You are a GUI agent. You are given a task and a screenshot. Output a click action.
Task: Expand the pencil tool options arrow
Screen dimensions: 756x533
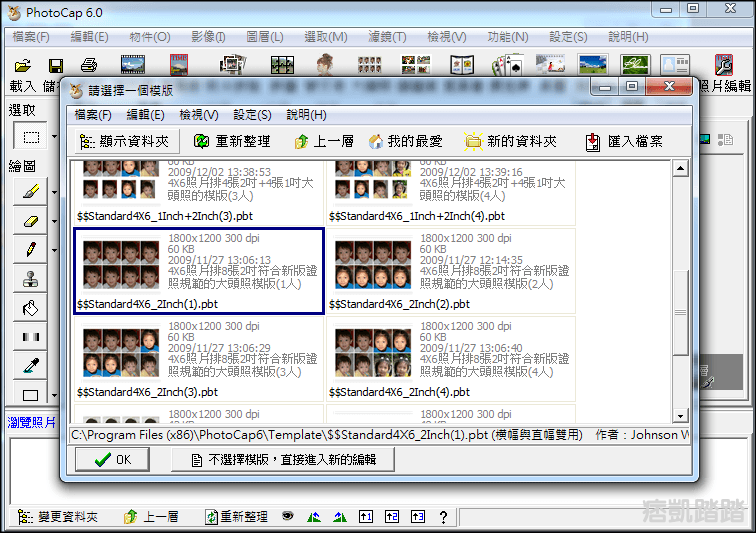click(54, 250)
